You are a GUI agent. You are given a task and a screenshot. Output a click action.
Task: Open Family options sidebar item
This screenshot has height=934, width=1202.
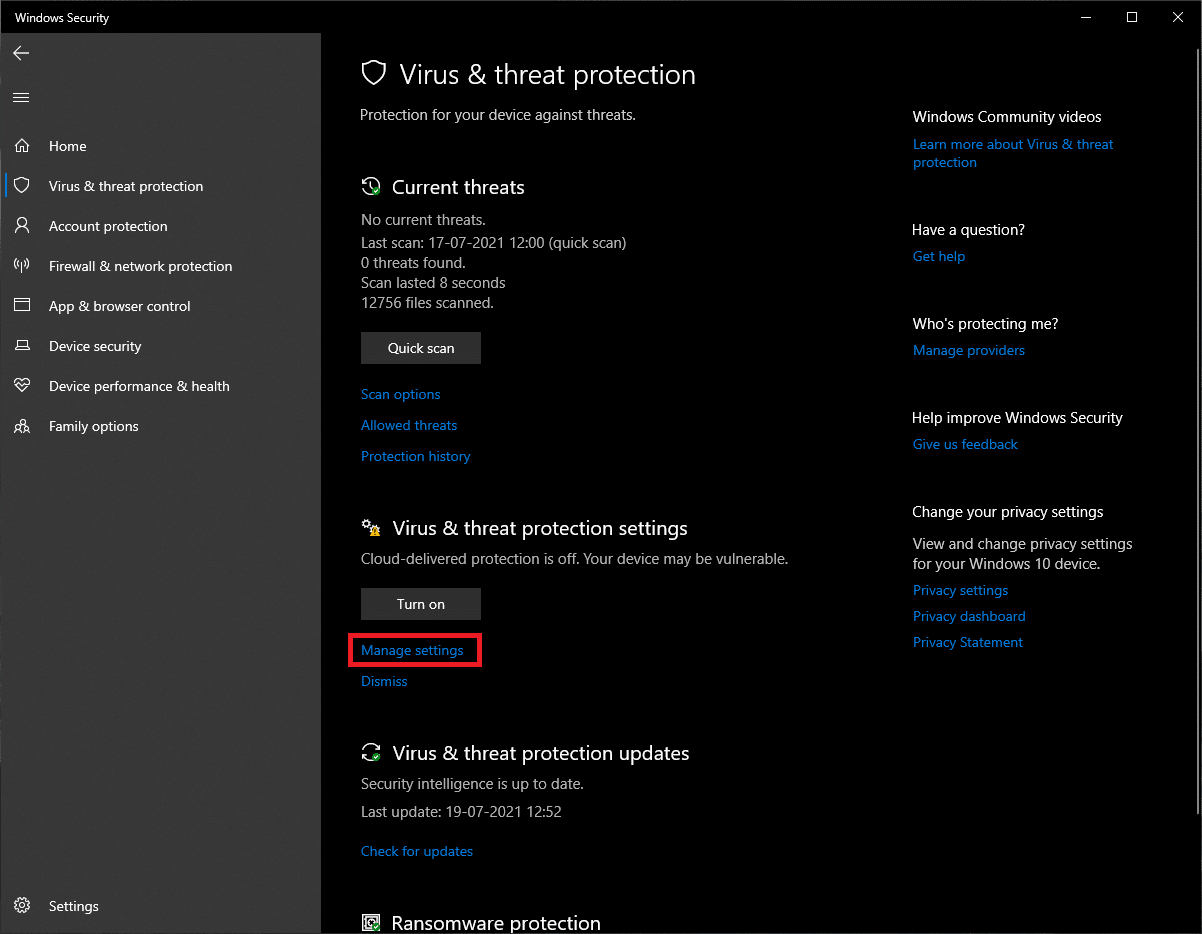click(94, 426)
